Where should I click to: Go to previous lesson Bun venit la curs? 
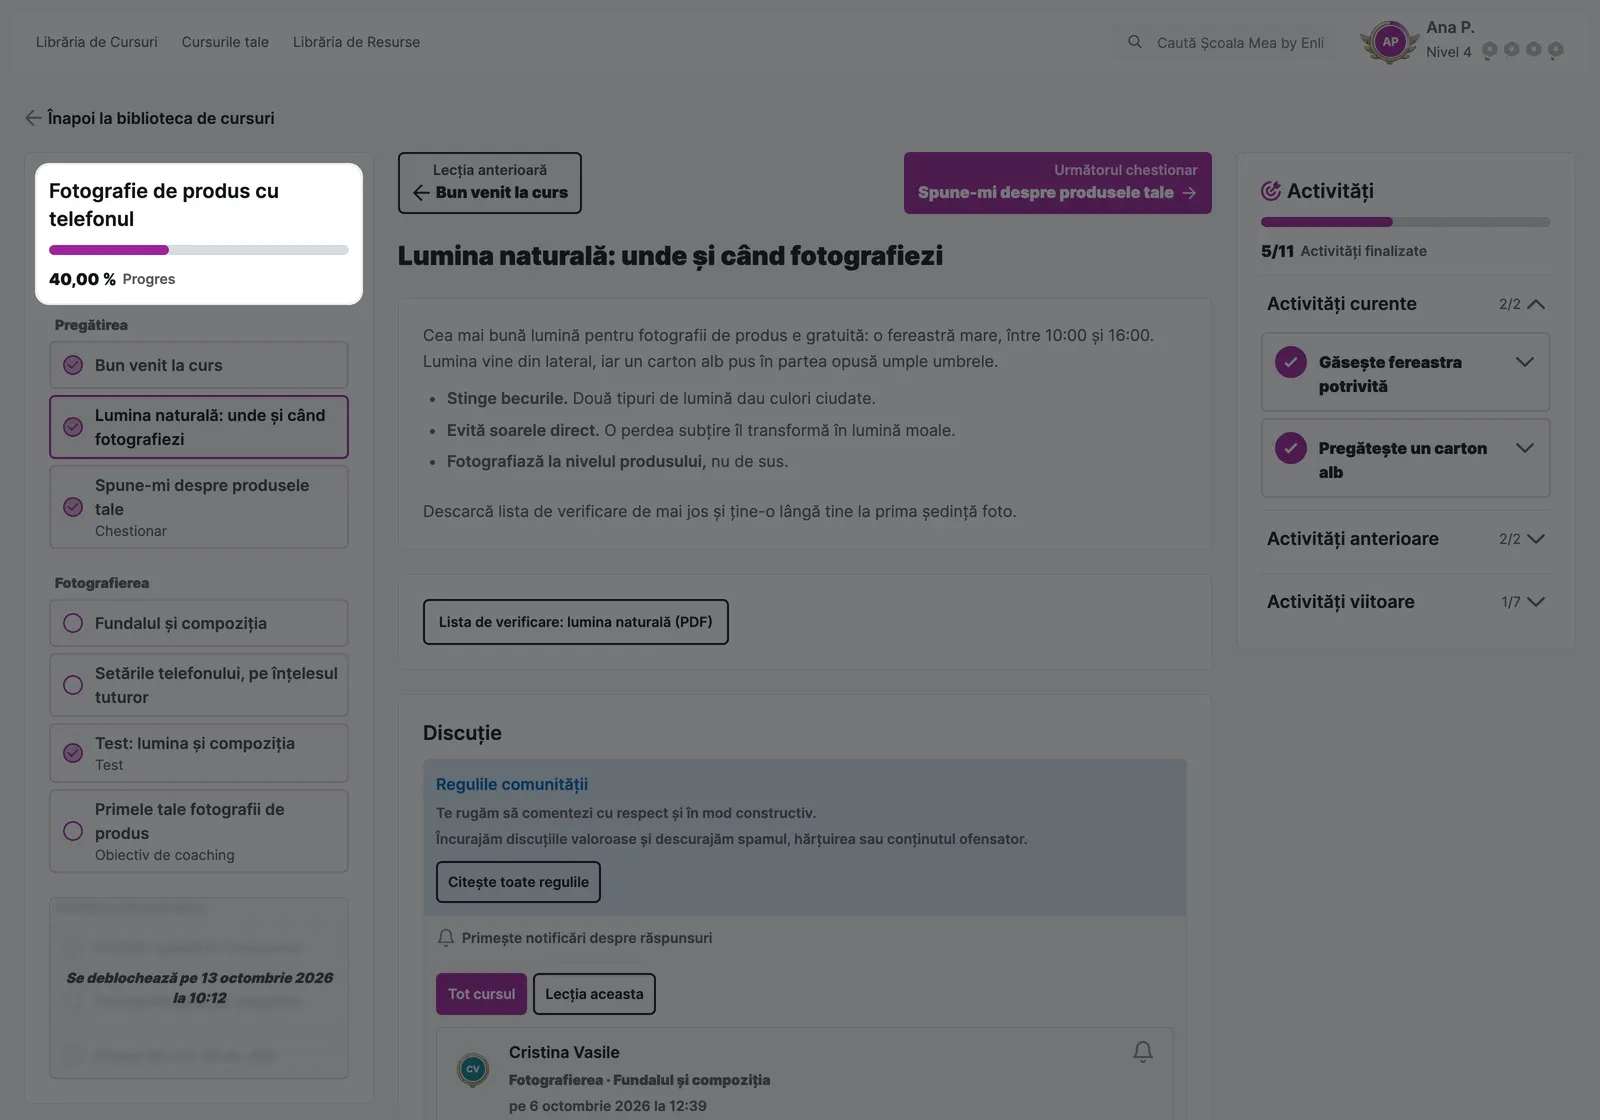click(x=490, y=183)
